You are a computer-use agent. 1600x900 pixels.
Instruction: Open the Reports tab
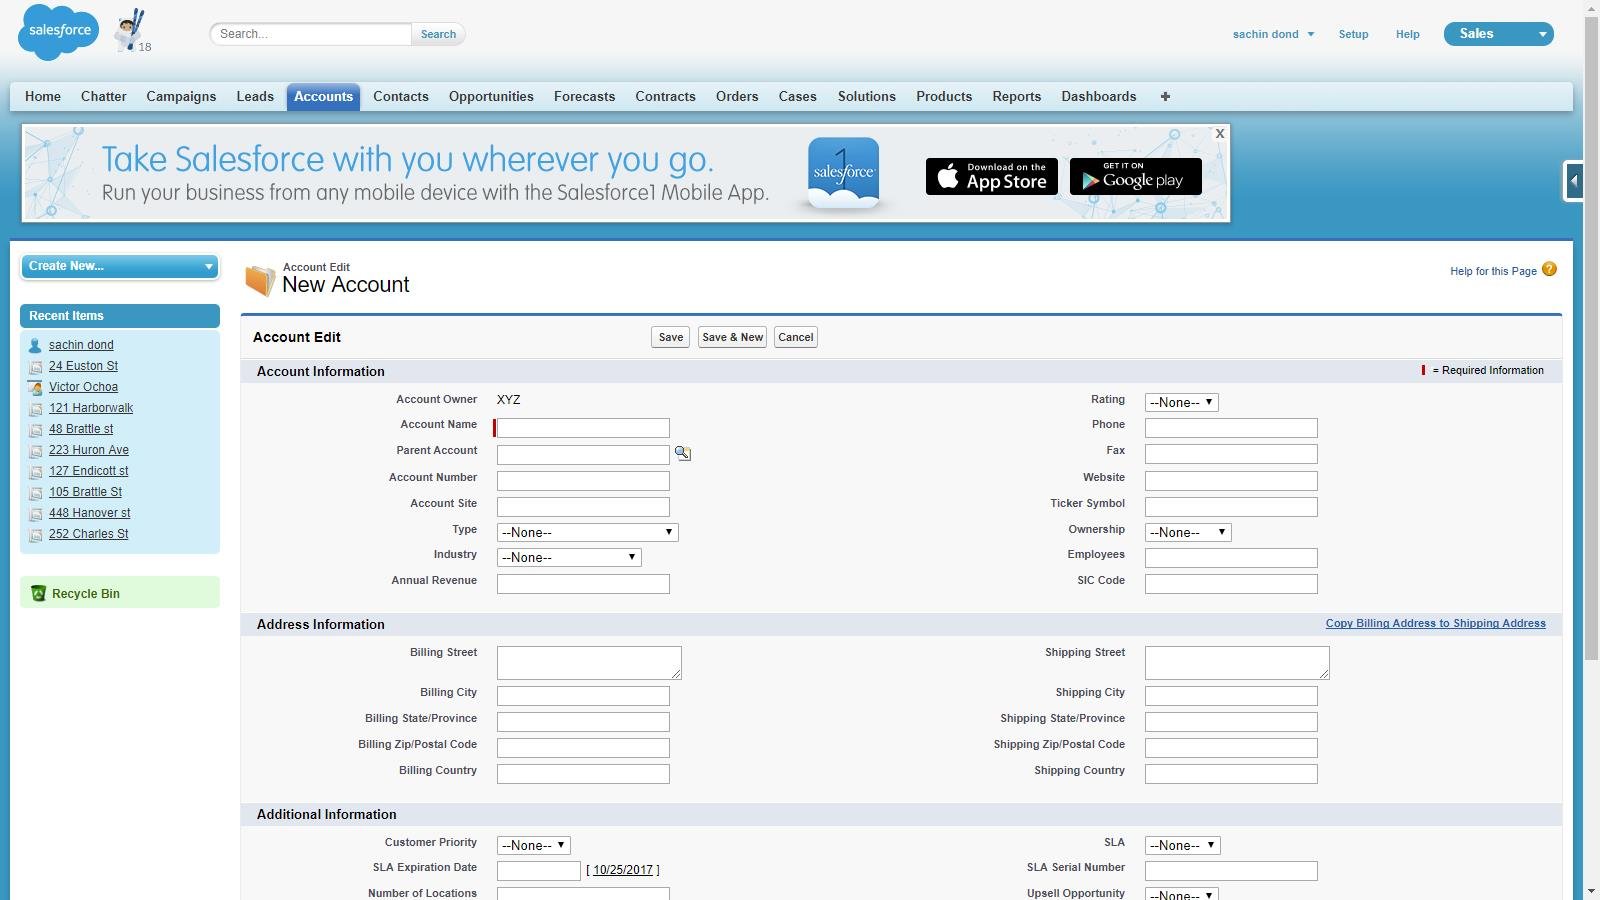1016,96
